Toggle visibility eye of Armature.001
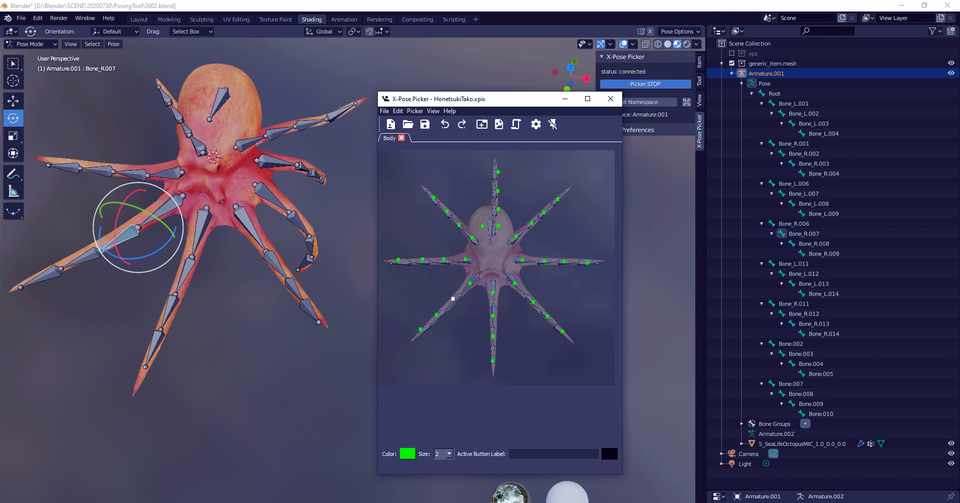Image resolution: width=960 pixels, height=503 pixels. coord(951,73)
